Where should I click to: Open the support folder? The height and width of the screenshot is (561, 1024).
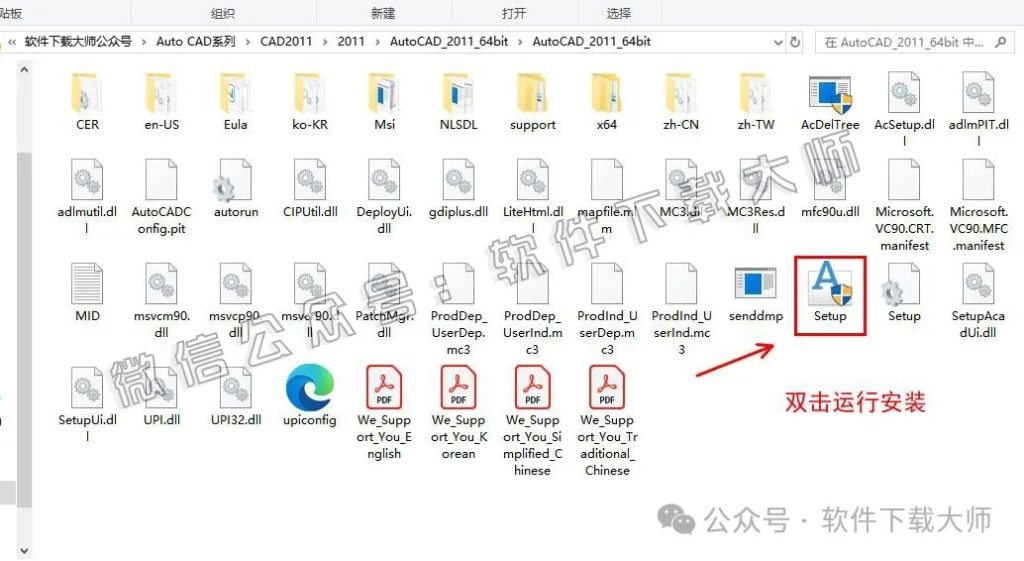click(532, 101)
